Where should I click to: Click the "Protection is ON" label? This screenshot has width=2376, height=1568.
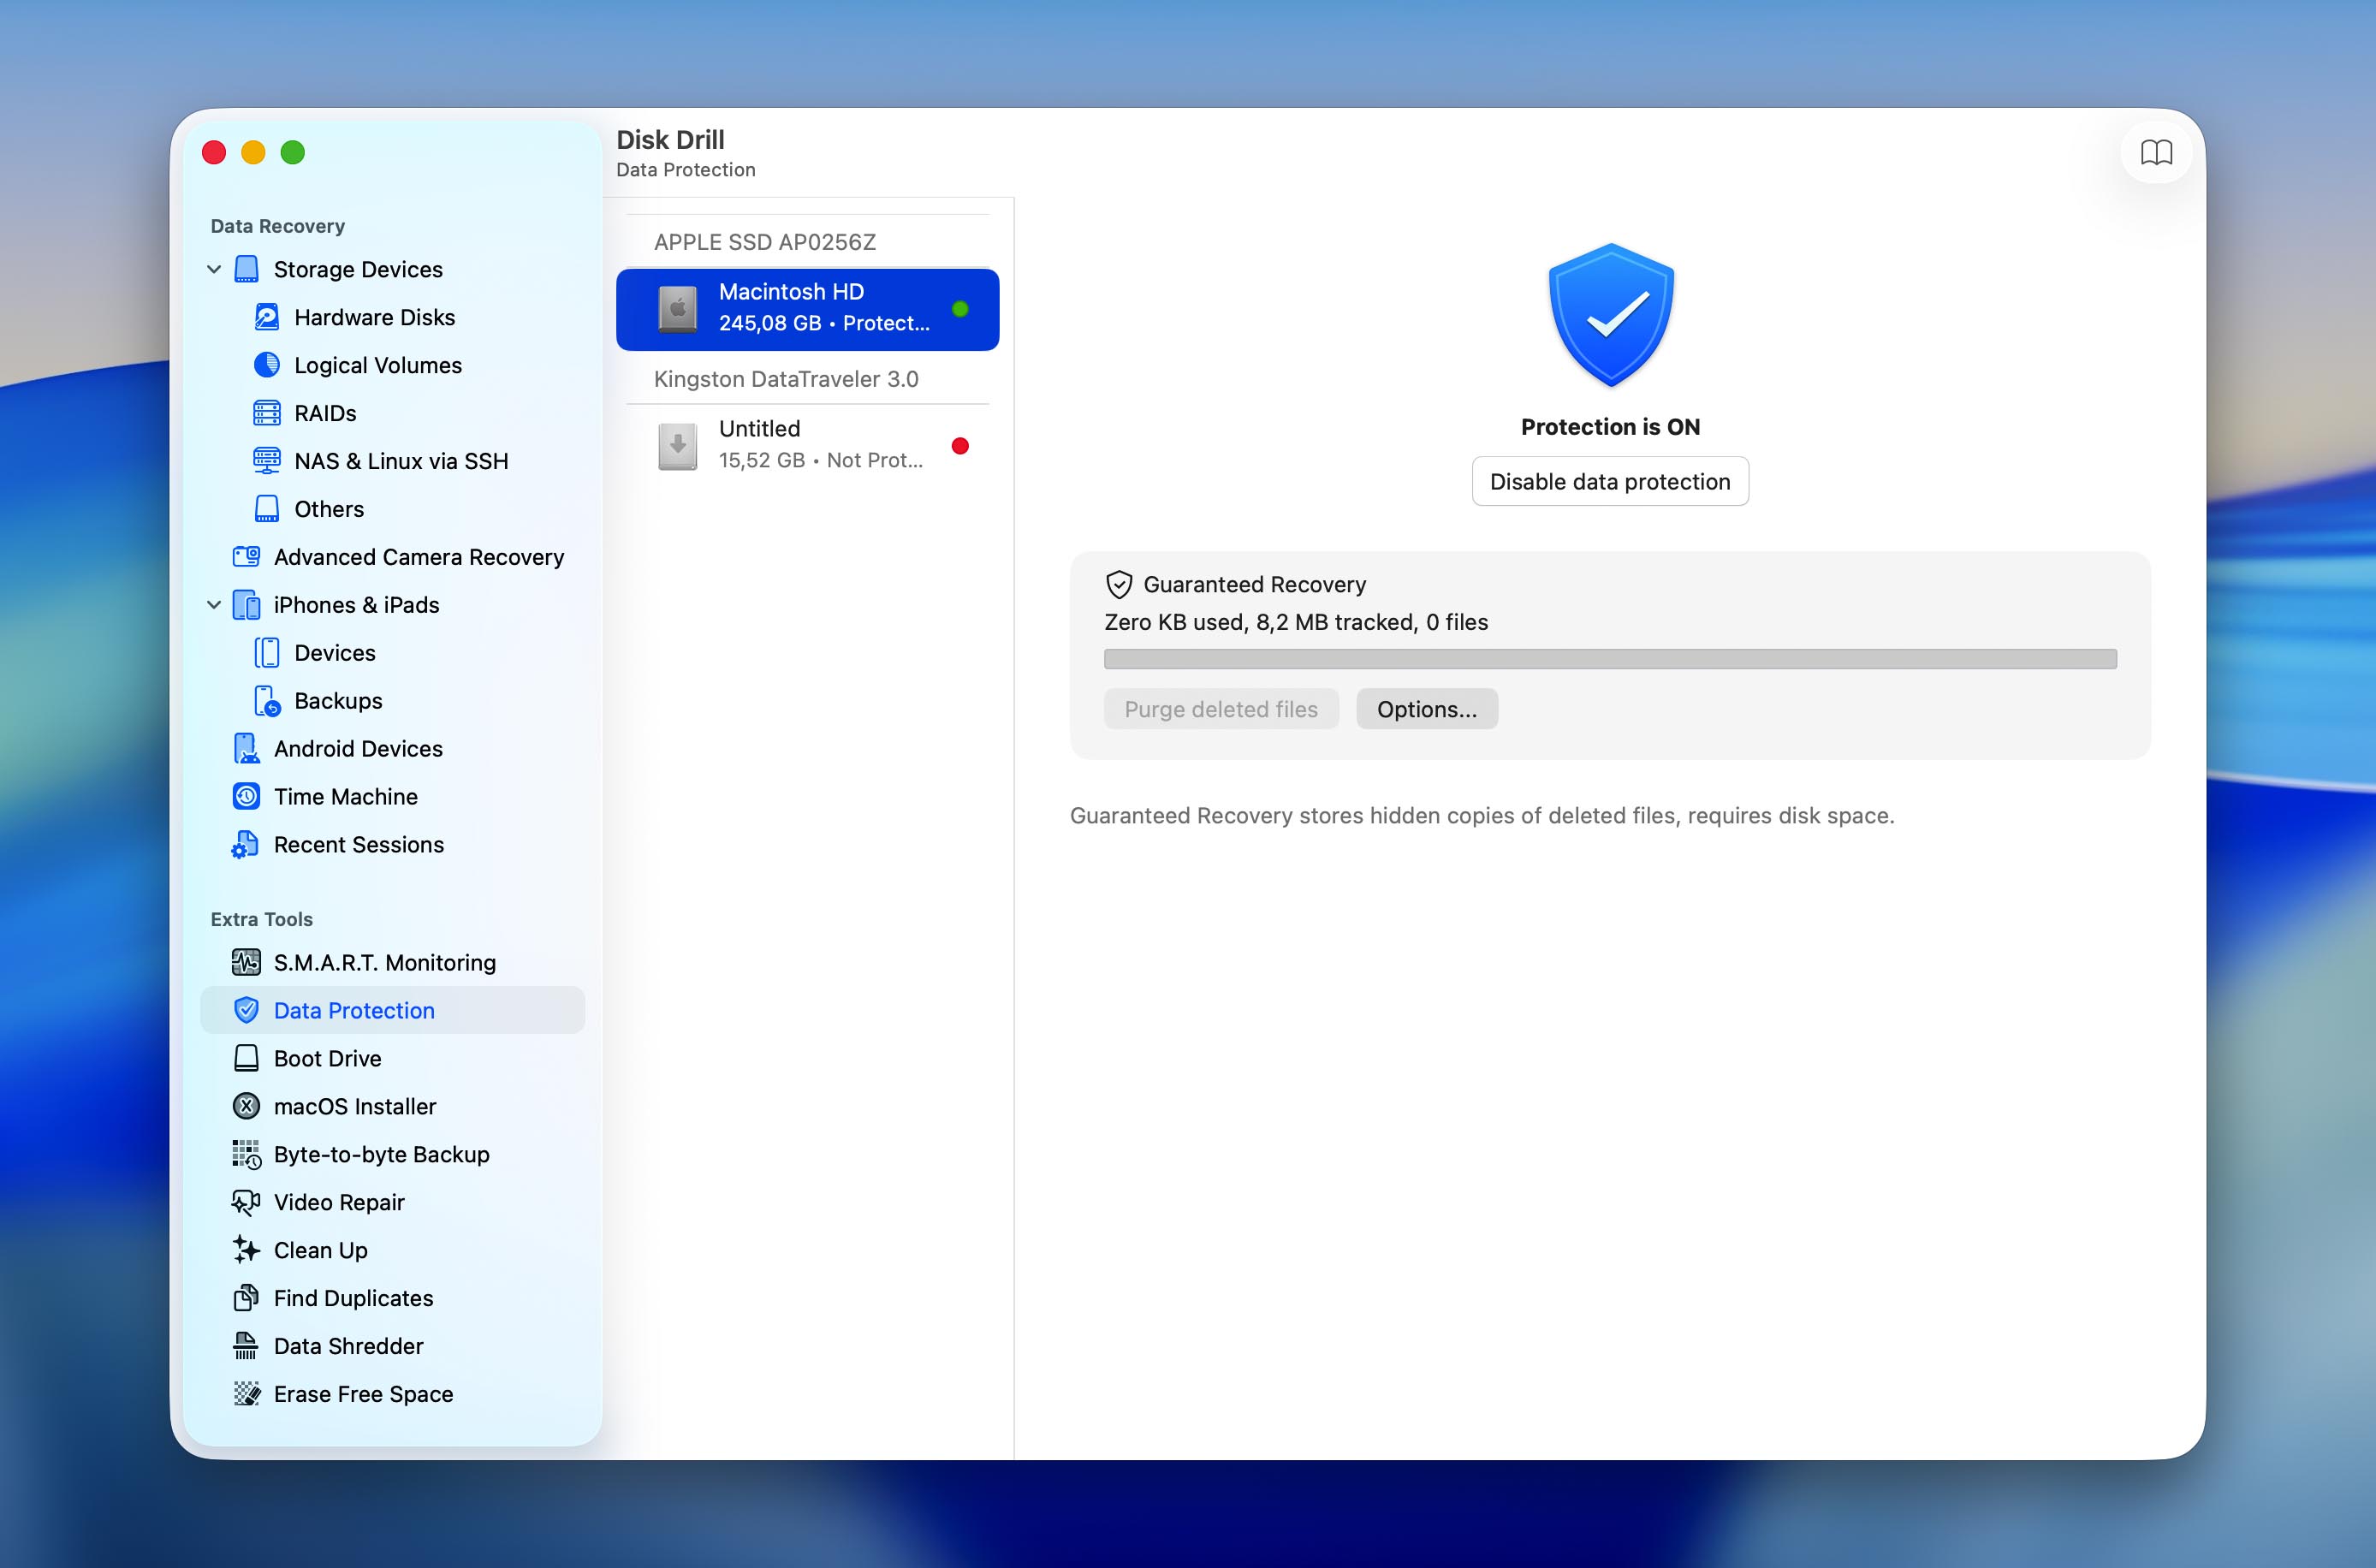coord(1610,427)
